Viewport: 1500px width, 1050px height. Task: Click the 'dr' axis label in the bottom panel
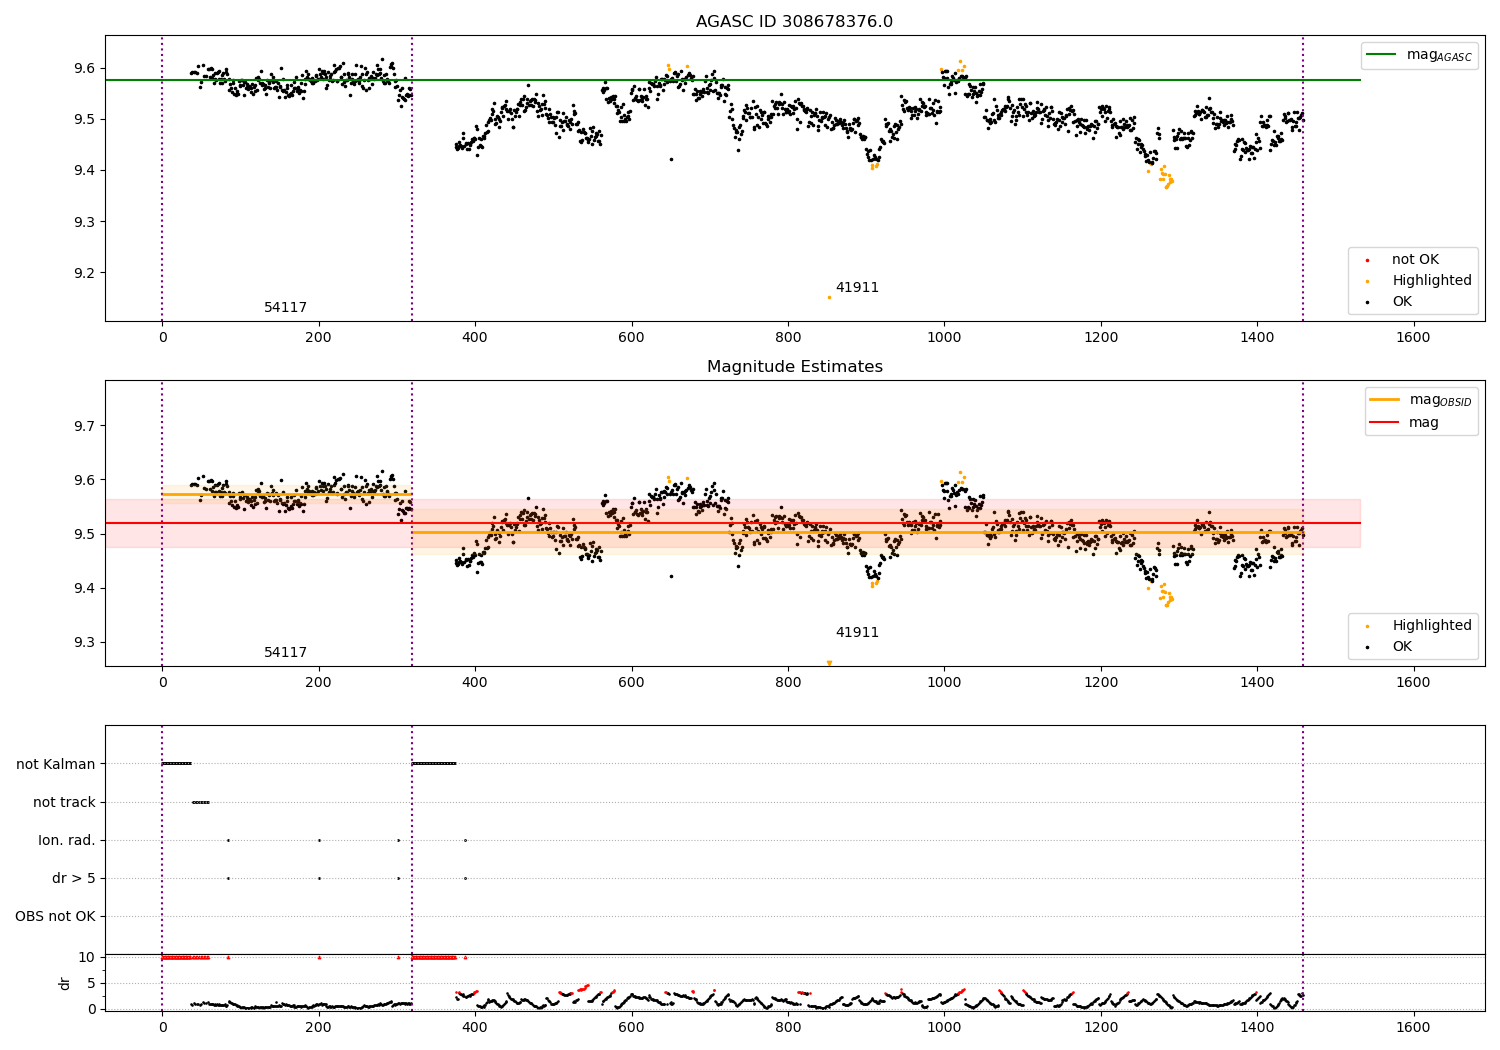(65, 983)
